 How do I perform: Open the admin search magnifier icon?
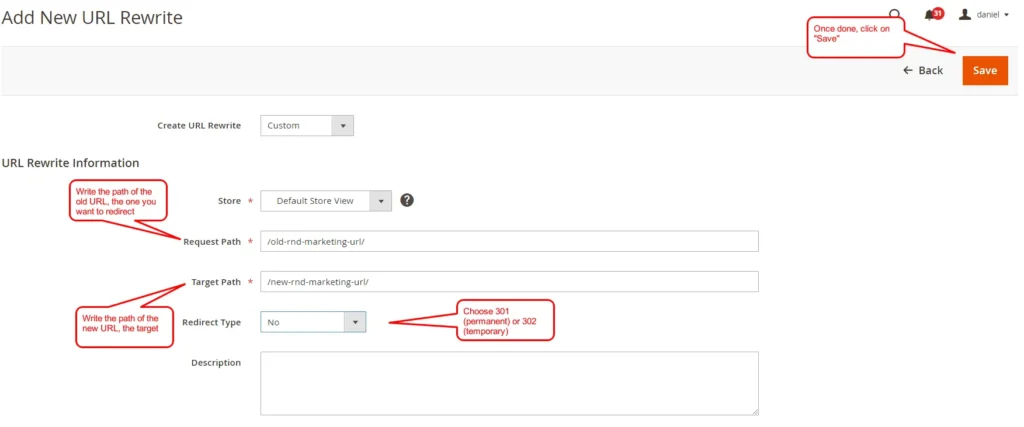tap(894, 14)
